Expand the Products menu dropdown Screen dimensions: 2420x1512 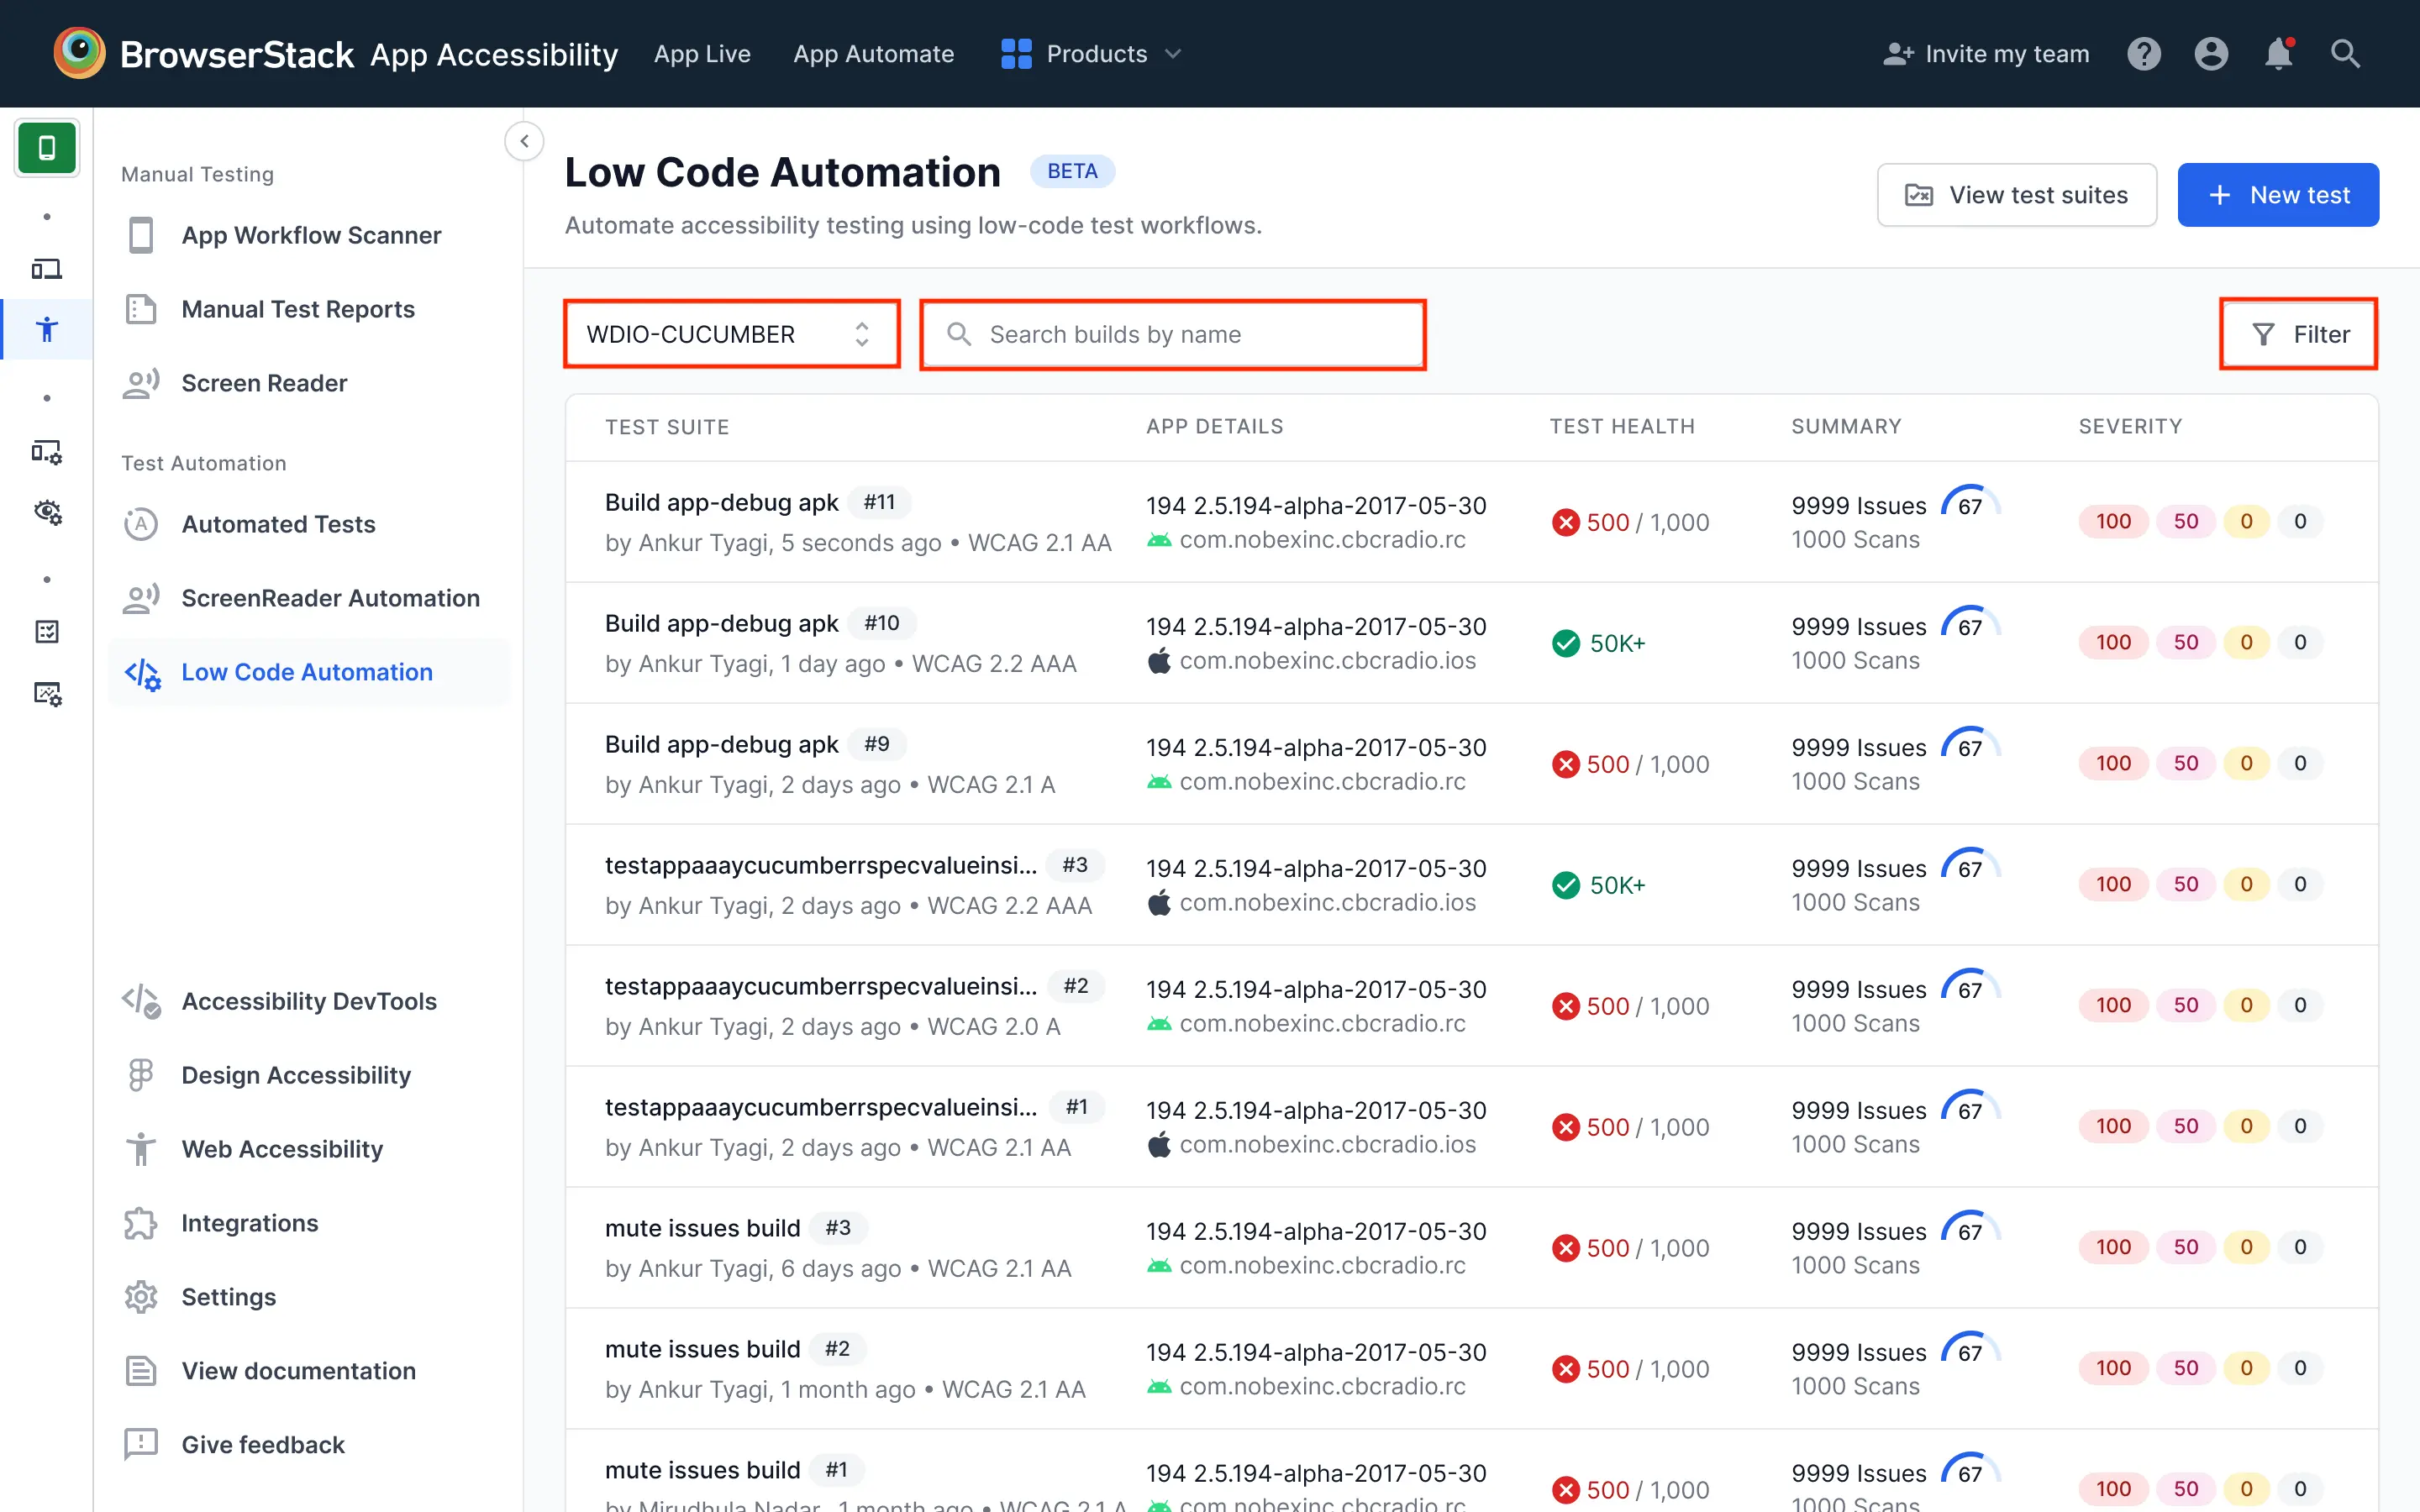[x=1092, y=54]
